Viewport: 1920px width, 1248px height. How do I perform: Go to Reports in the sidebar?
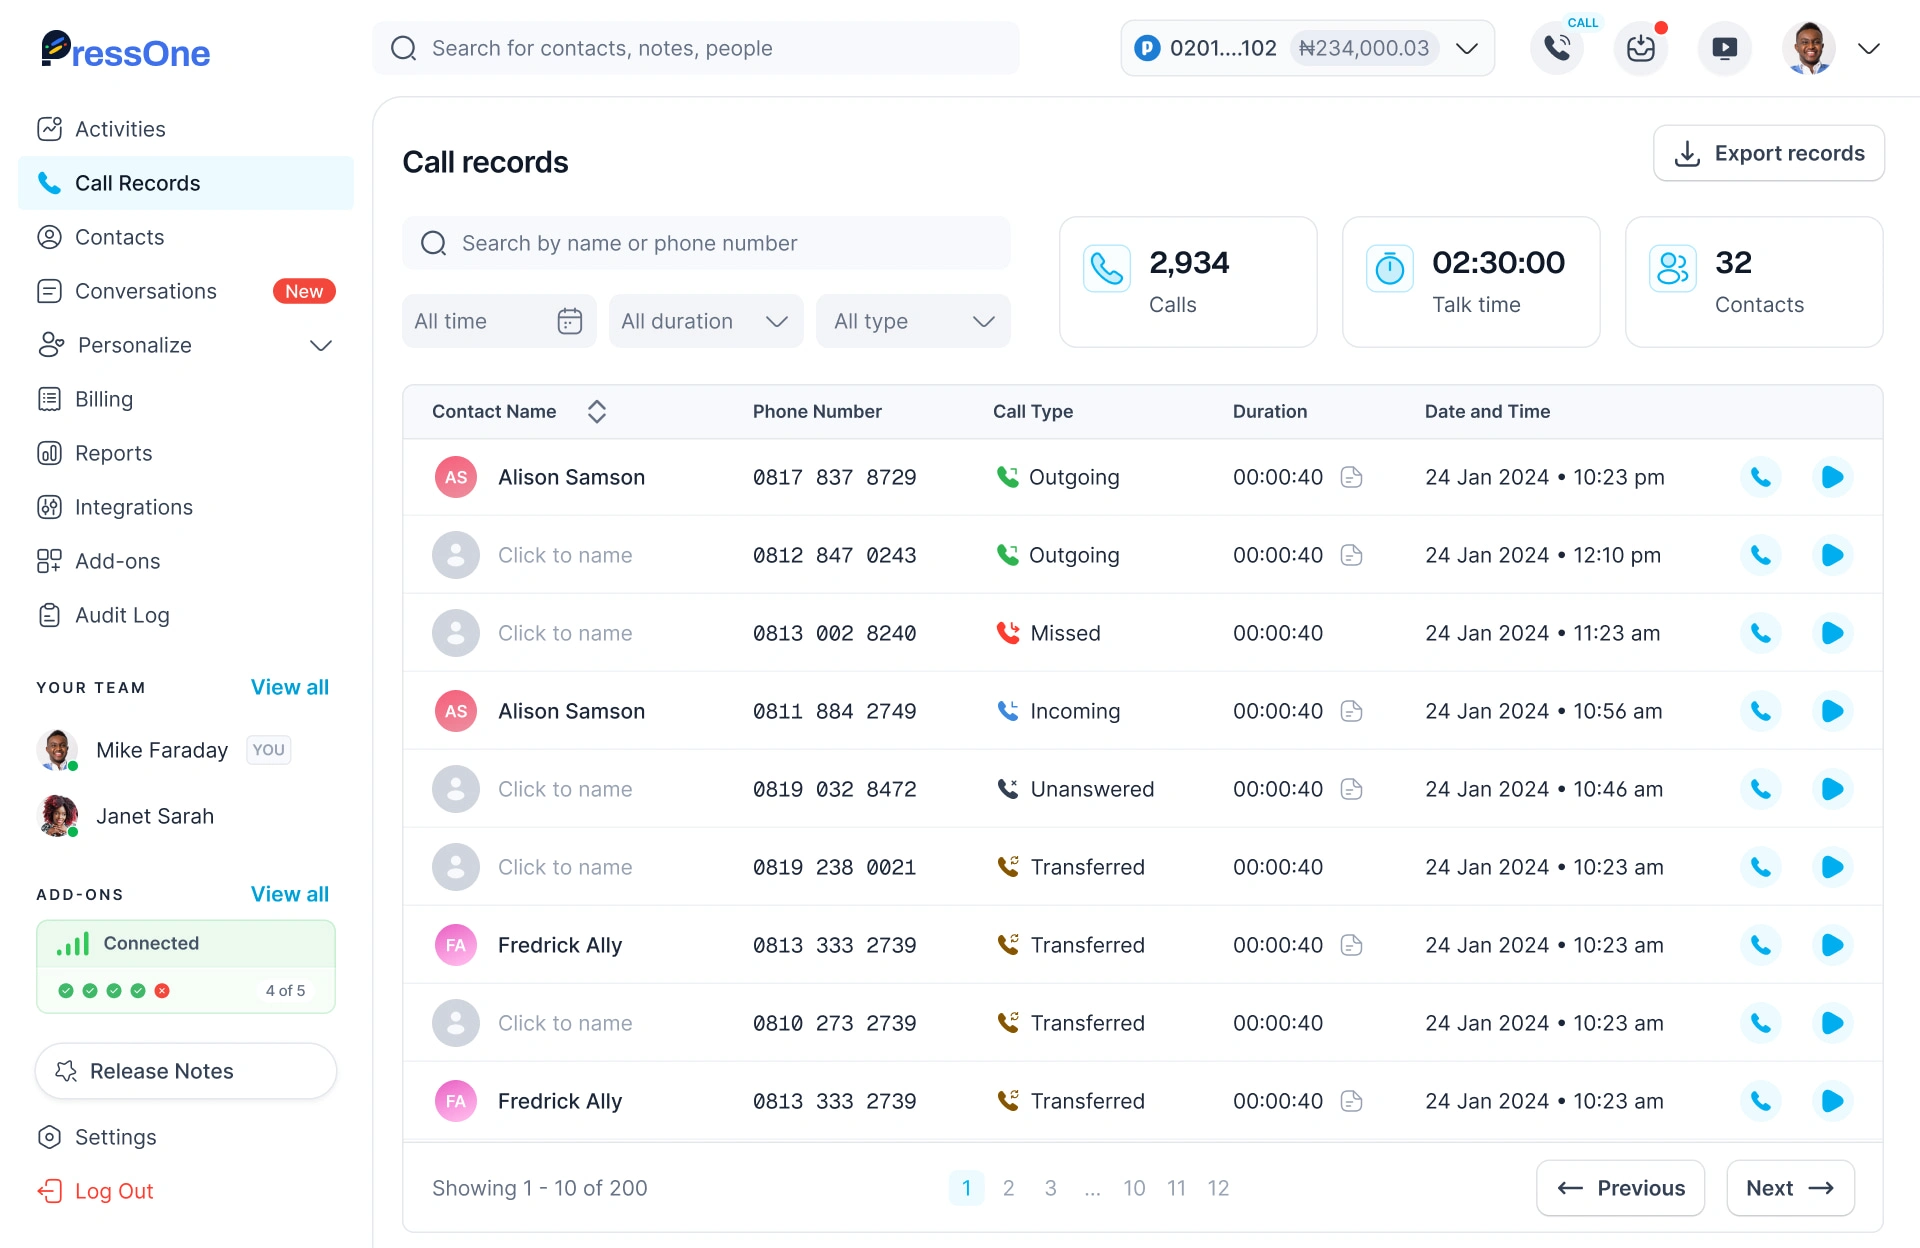click(x=113, y=453)
